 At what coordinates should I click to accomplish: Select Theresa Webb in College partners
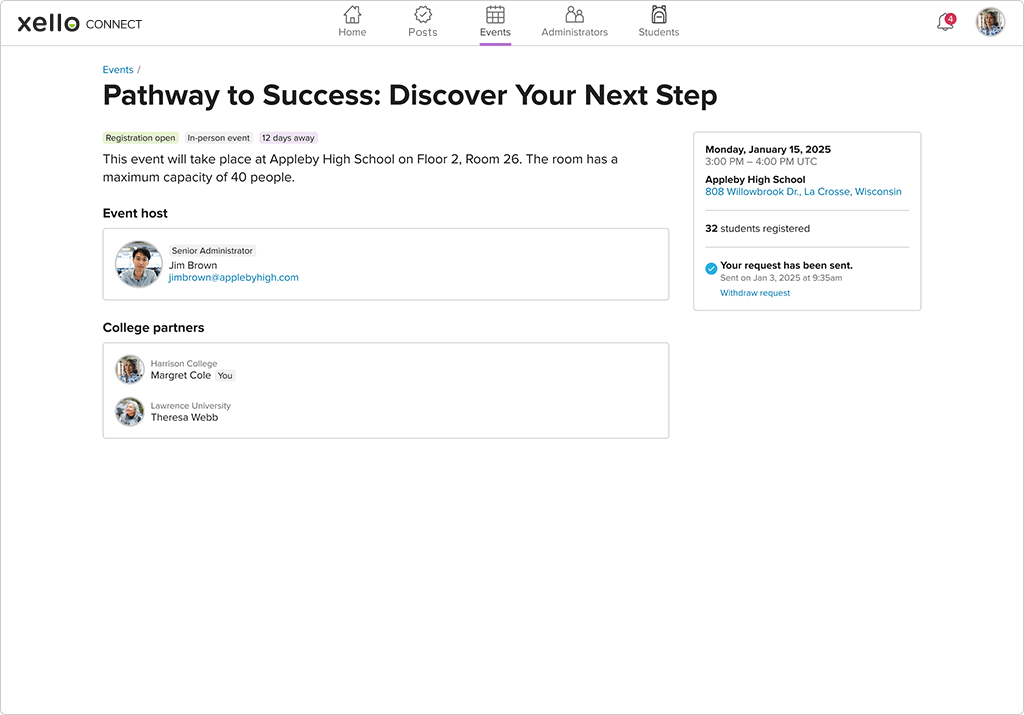[x=184, y=418]
